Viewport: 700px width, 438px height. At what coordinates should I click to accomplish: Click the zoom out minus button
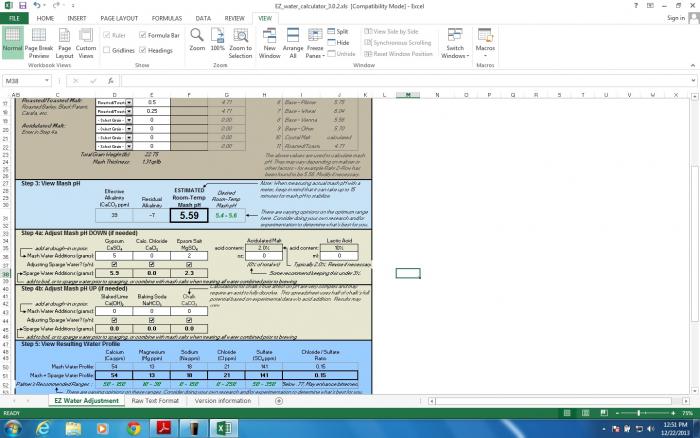click(617, 413)
